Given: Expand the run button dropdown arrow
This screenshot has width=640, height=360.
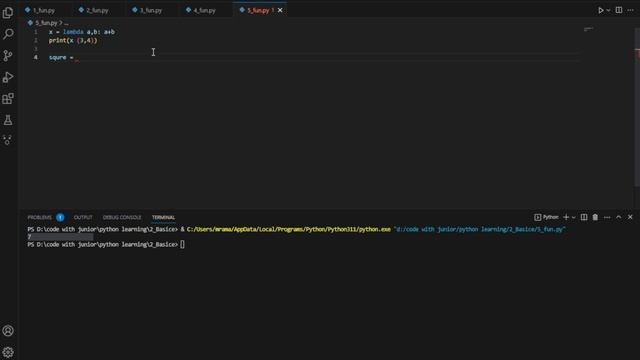Looking at the screenshot, I should click(x=608, y=10).
